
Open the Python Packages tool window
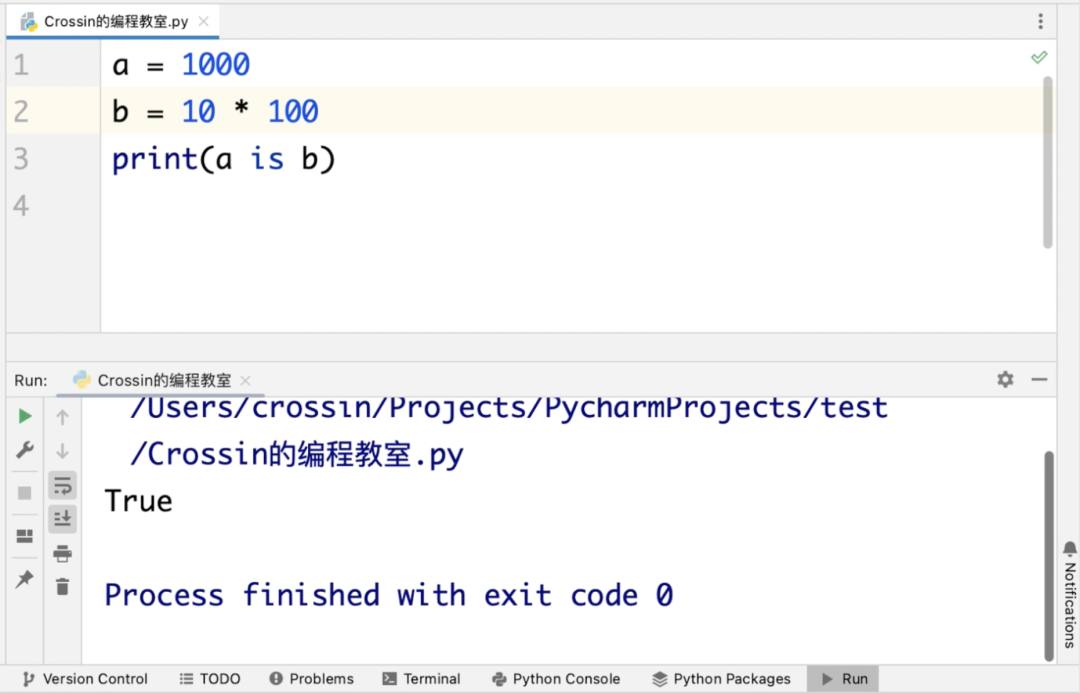coord(721,679)
